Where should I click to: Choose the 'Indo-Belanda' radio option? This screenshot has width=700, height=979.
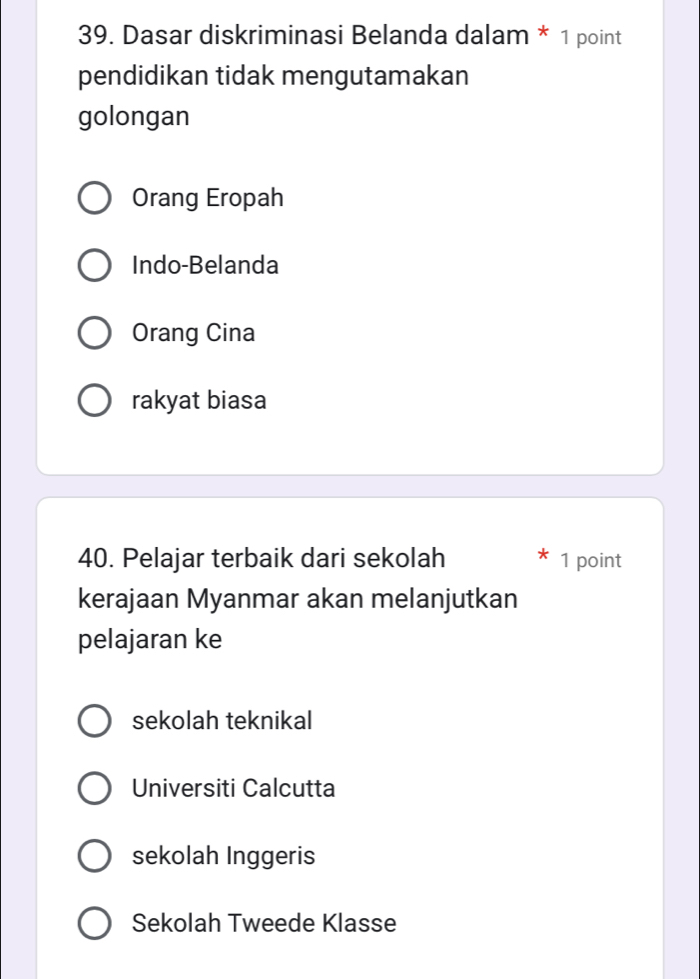[x=95, y=267]
